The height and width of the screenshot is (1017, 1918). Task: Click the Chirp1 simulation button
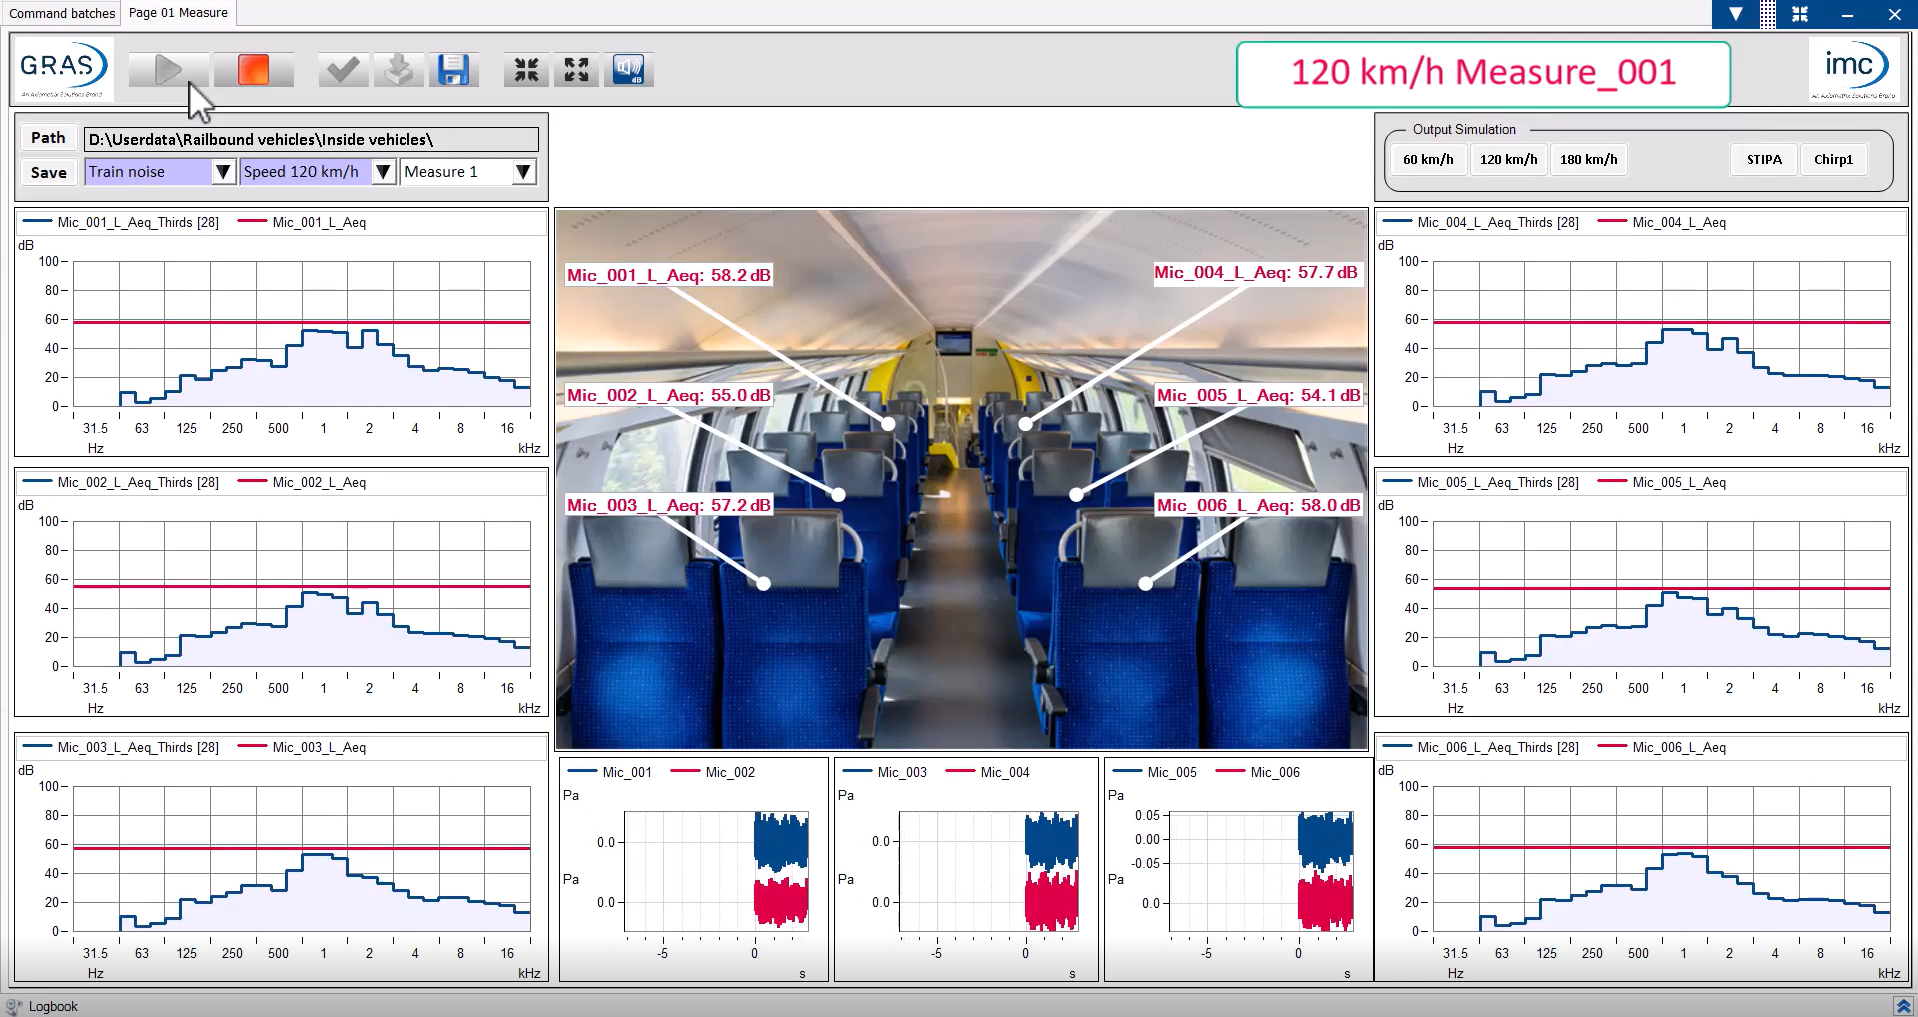1833,160
